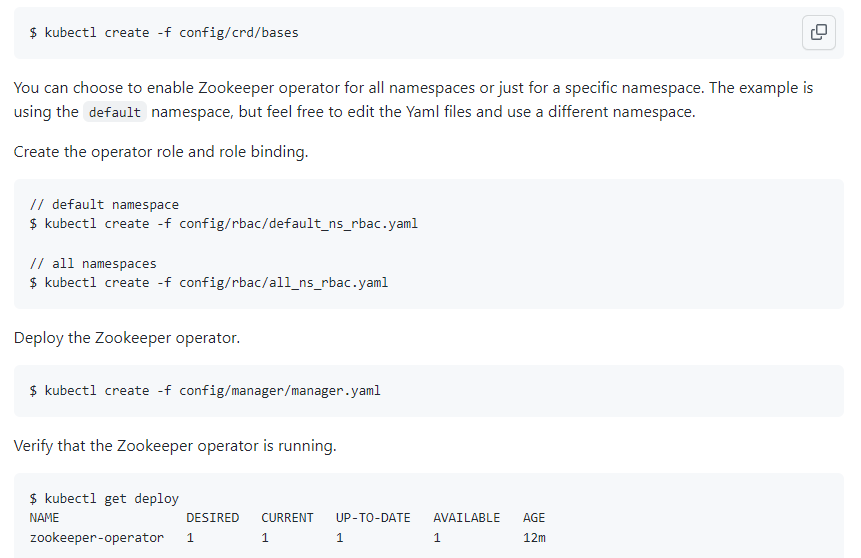The image size is (861, 558).
Task: Click 'Verify that the Zookeeper operator is running' text
Action: pyautogui.click(x=175, y=445)
